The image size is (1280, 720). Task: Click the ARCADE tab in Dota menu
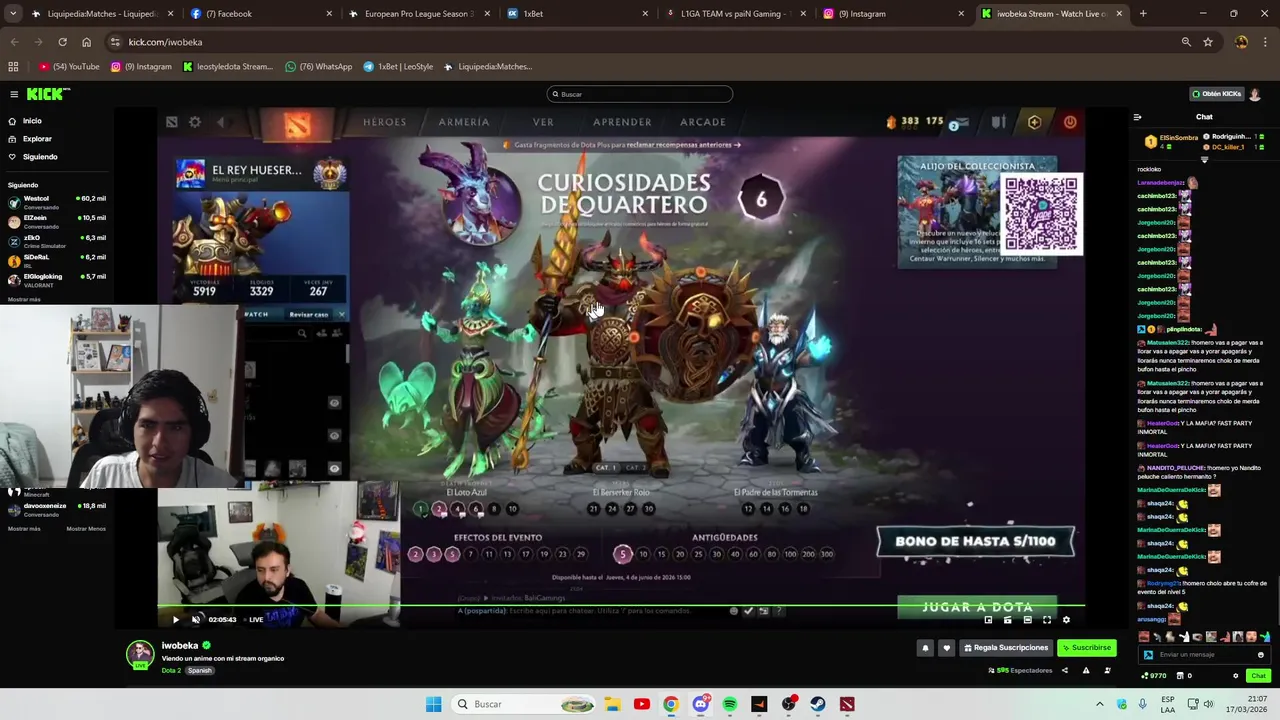click(x=703, y=122)
